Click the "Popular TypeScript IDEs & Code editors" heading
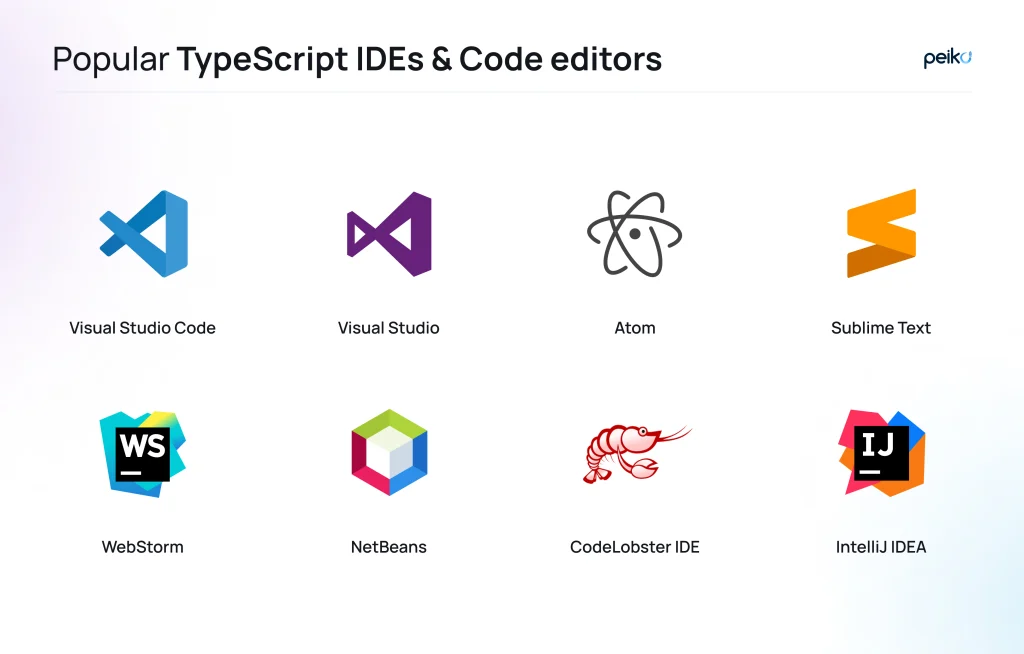This screenshot has height=654, width=1024. 357,59
